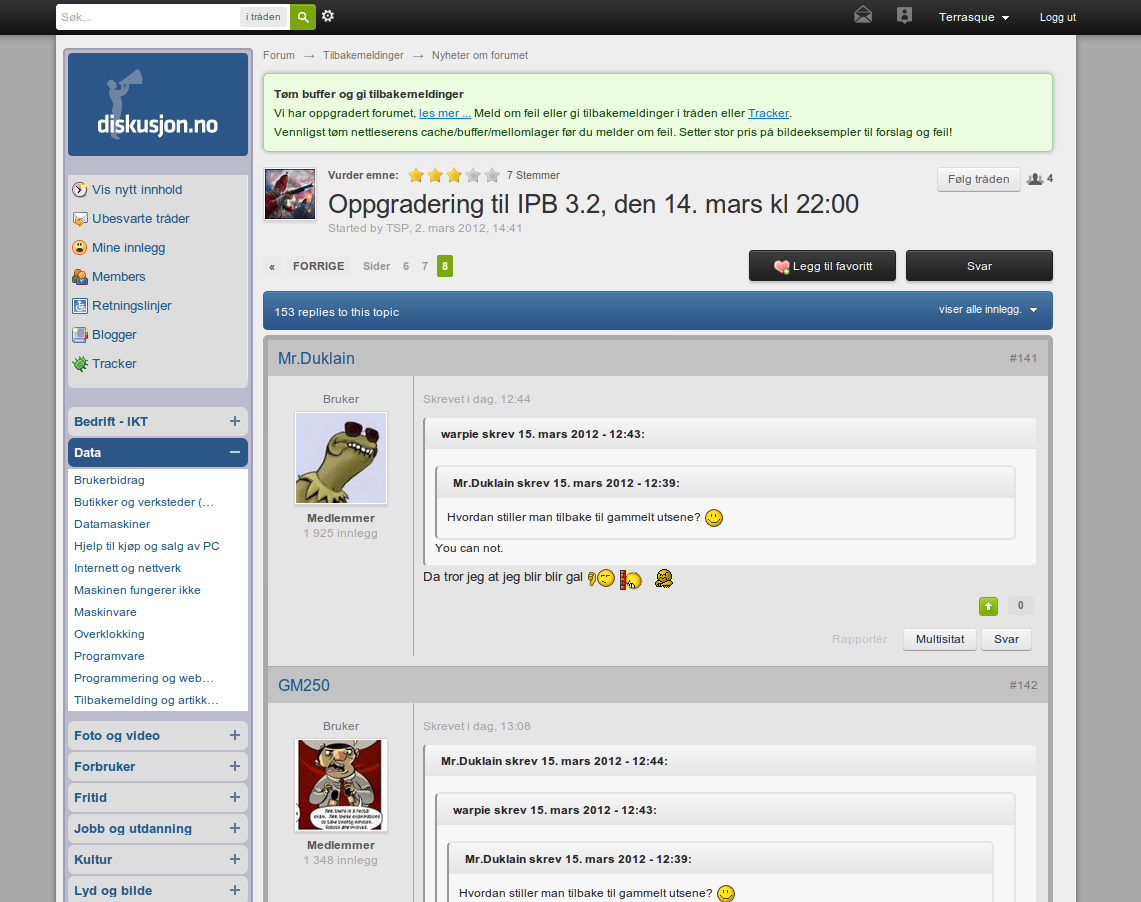Screen dimensions: 1141x902
Task: Open Vis nytt innhold link
Action: [x=137, y=190]
